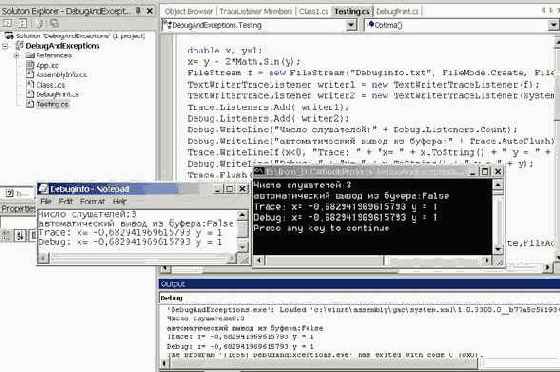
Task: Click console horizontal scrollbar right arrow
Action: coord(487,261)
